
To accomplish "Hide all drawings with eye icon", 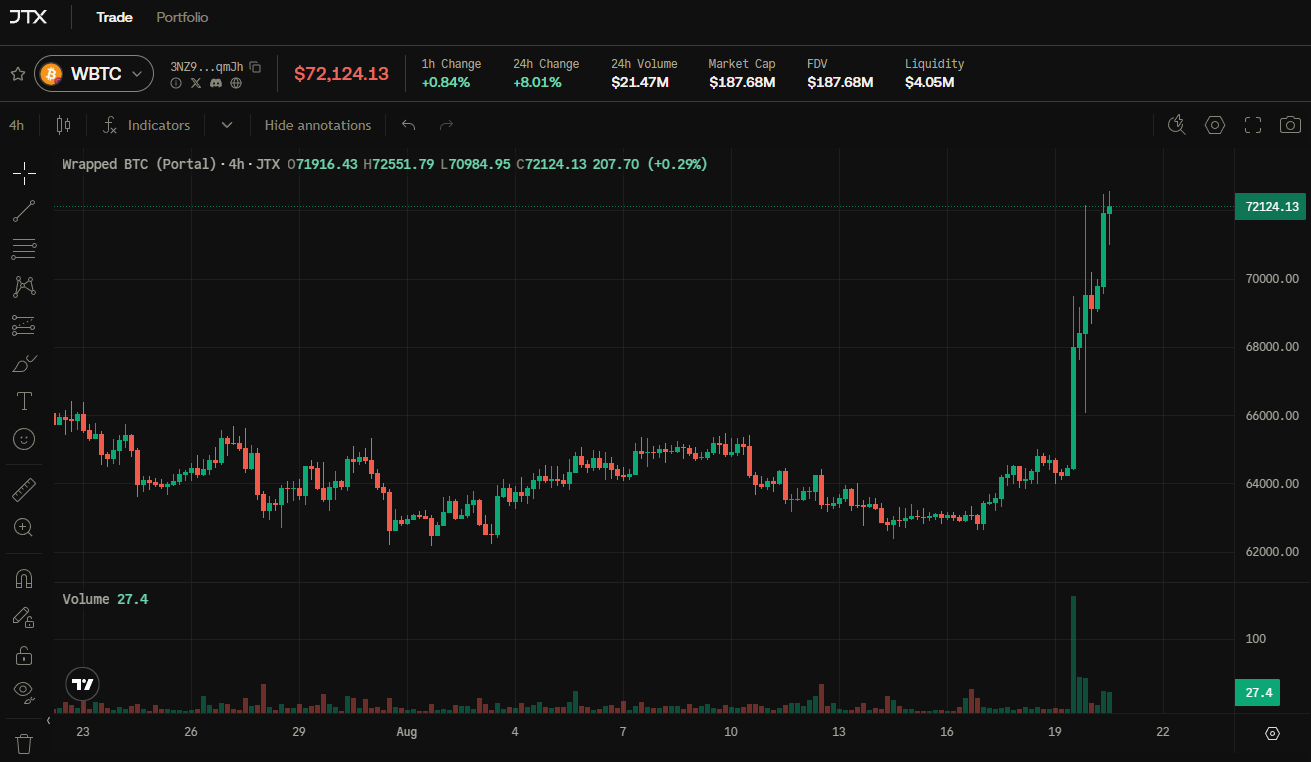I will (25, 690).
